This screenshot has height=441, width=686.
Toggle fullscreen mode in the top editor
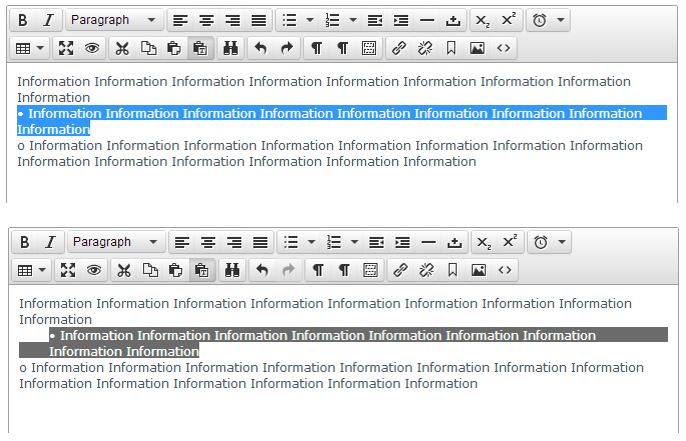(x=66, y=48)
